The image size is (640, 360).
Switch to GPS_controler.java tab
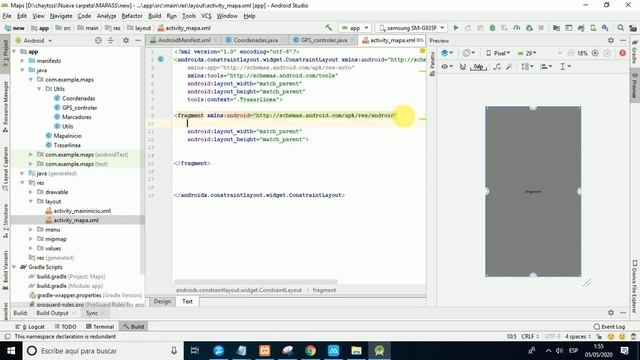pyautogui.click(x=324, y=40)
